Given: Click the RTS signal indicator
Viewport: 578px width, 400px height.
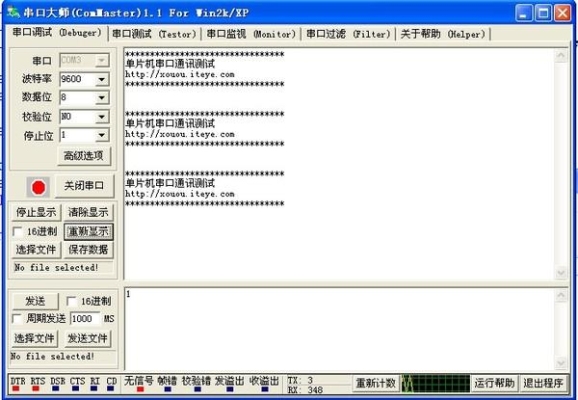Looking at the screenshot, I should pyautogui.click(x=37, y=383).
